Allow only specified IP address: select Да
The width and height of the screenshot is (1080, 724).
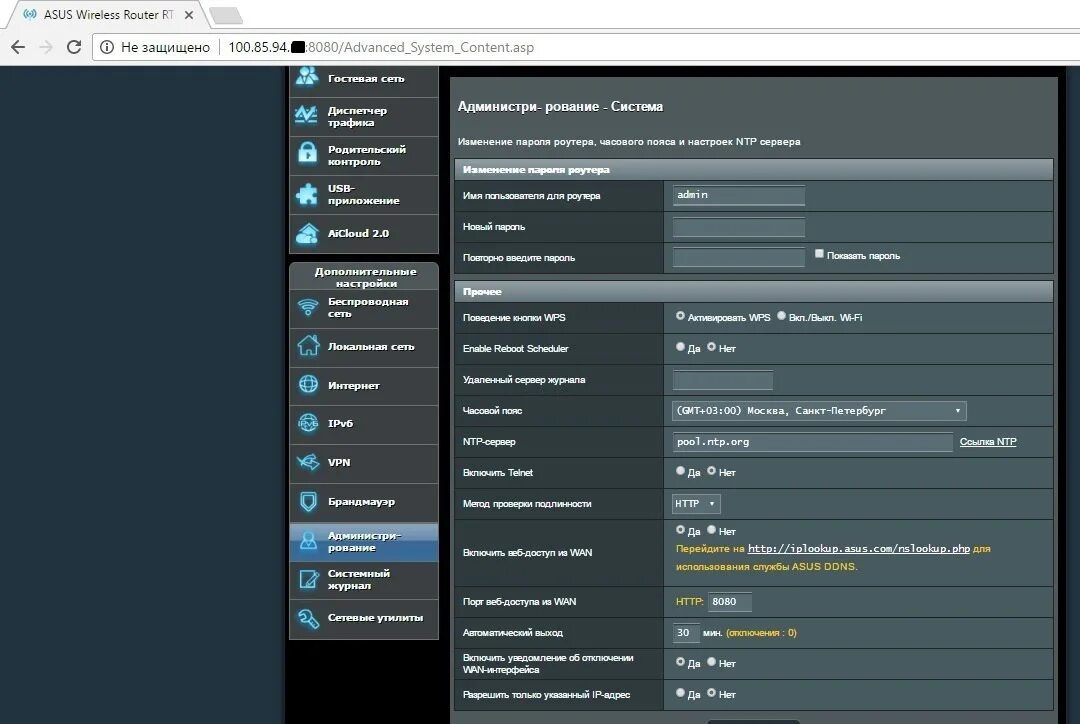(681, 693)
